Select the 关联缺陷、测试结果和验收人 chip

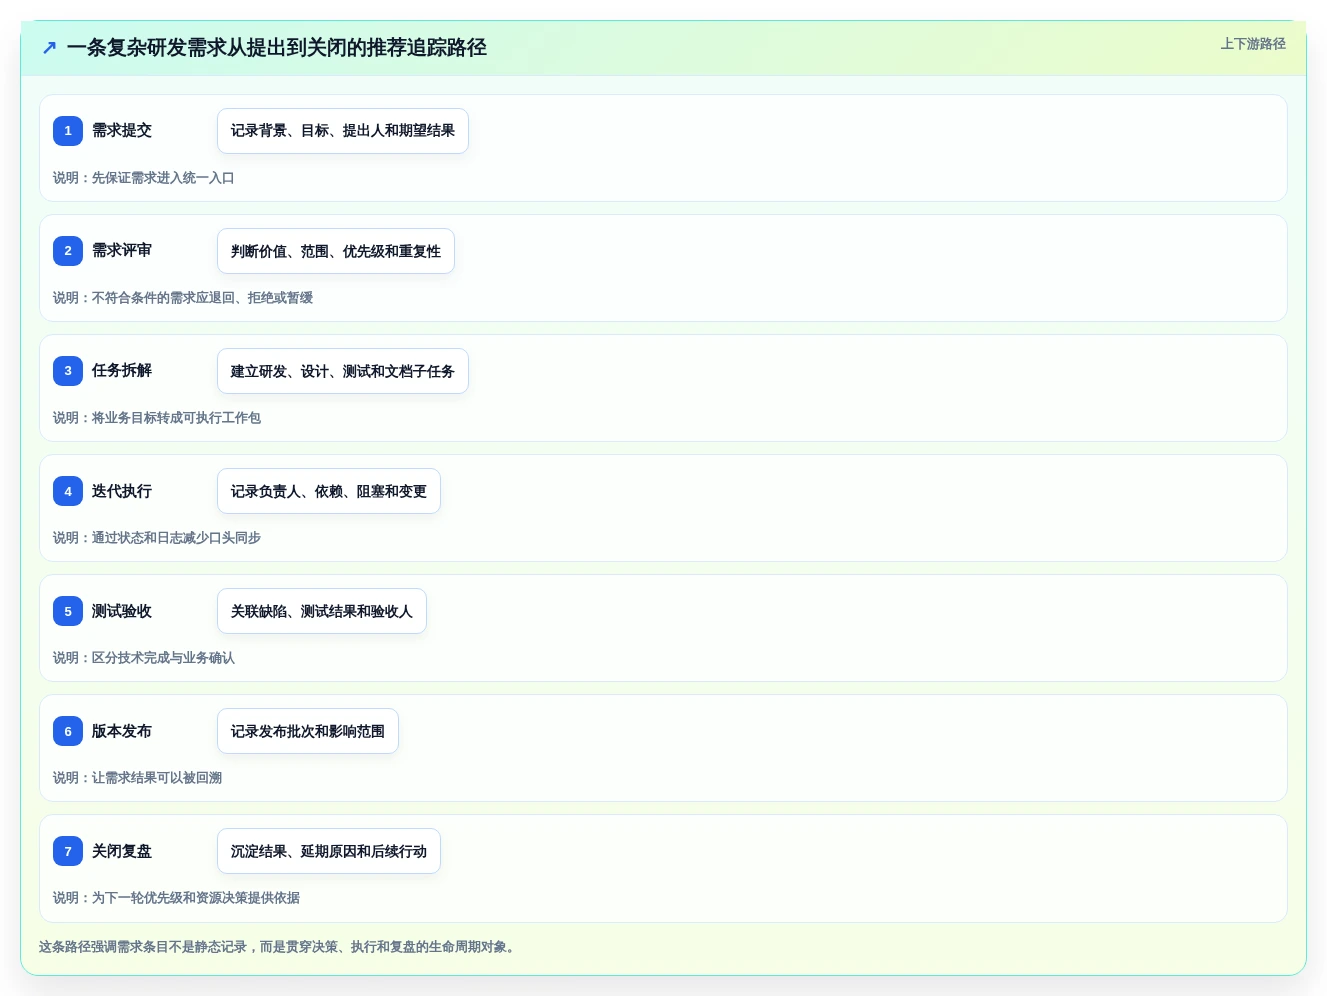[x=322, y=611]
